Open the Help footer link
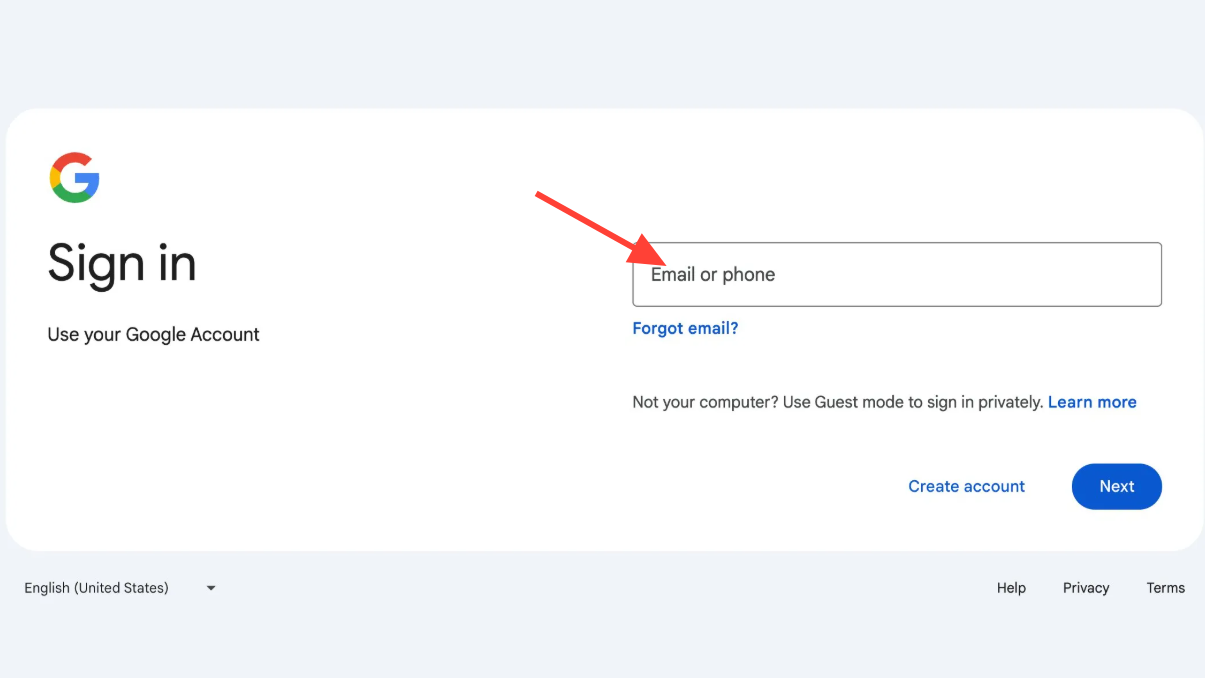Screen dimensions: 1205x678 pos(1011,588)
